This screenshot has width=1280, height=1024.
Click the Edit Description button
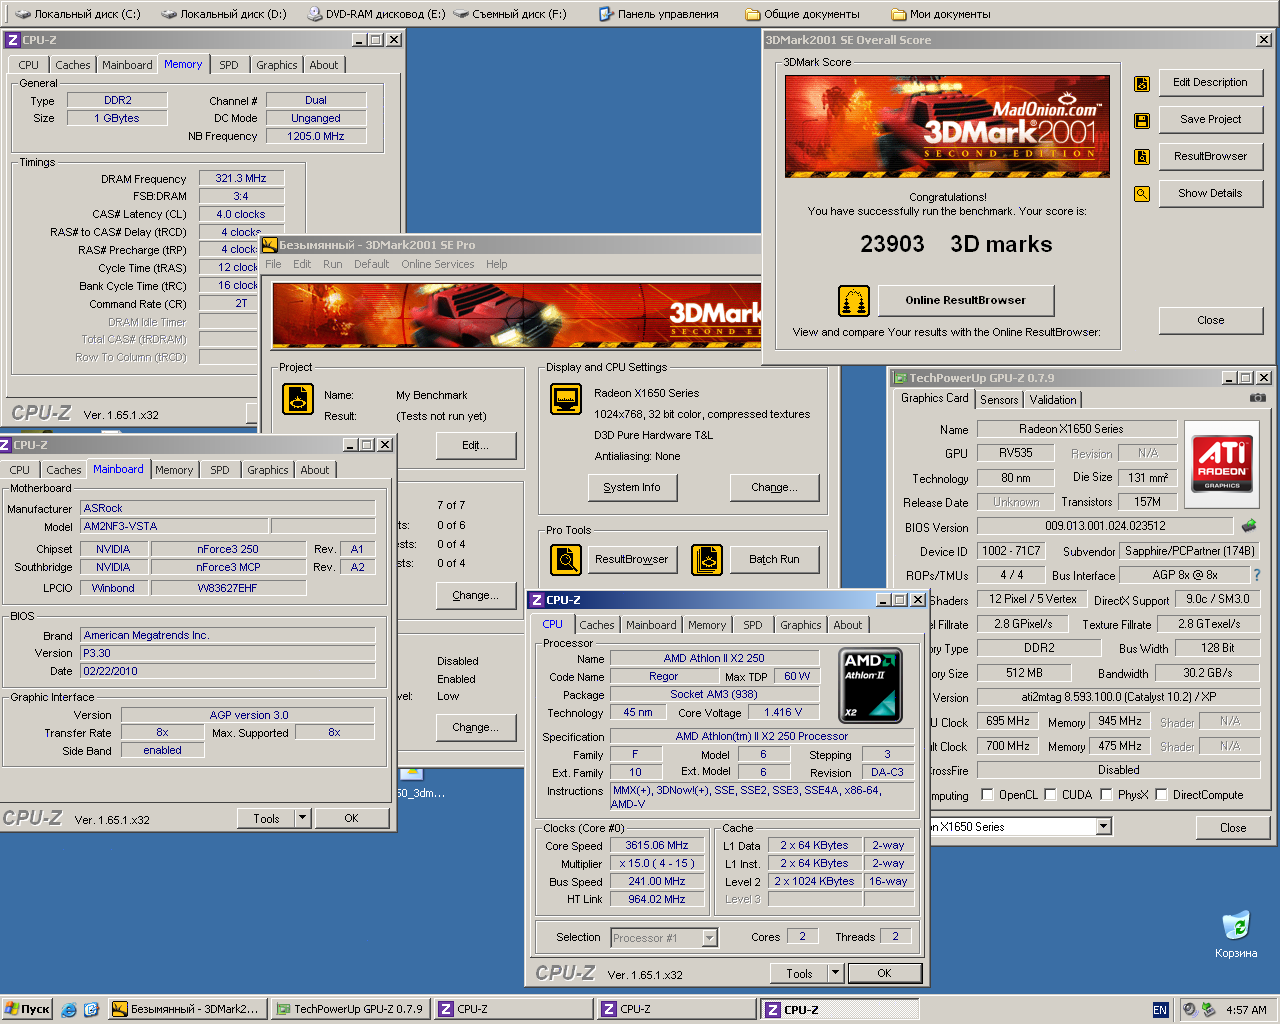pyautogui.click(x=1210, y=83)
